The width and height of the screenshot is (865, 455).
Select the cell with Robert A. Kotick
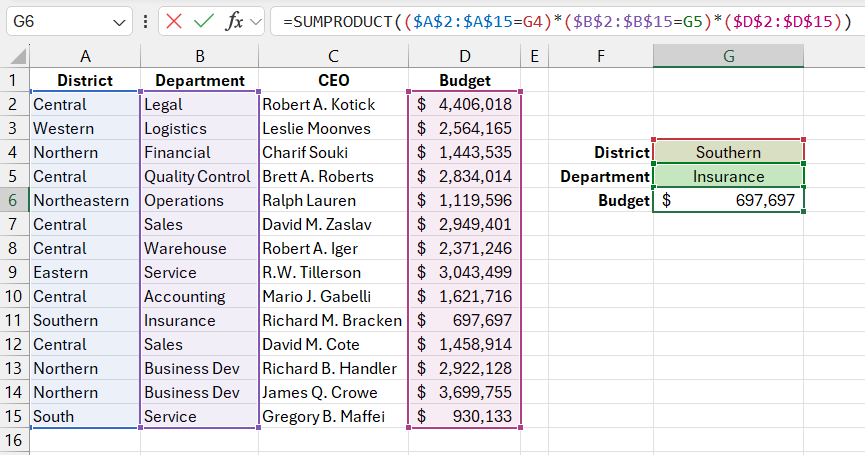coord(333,104)
